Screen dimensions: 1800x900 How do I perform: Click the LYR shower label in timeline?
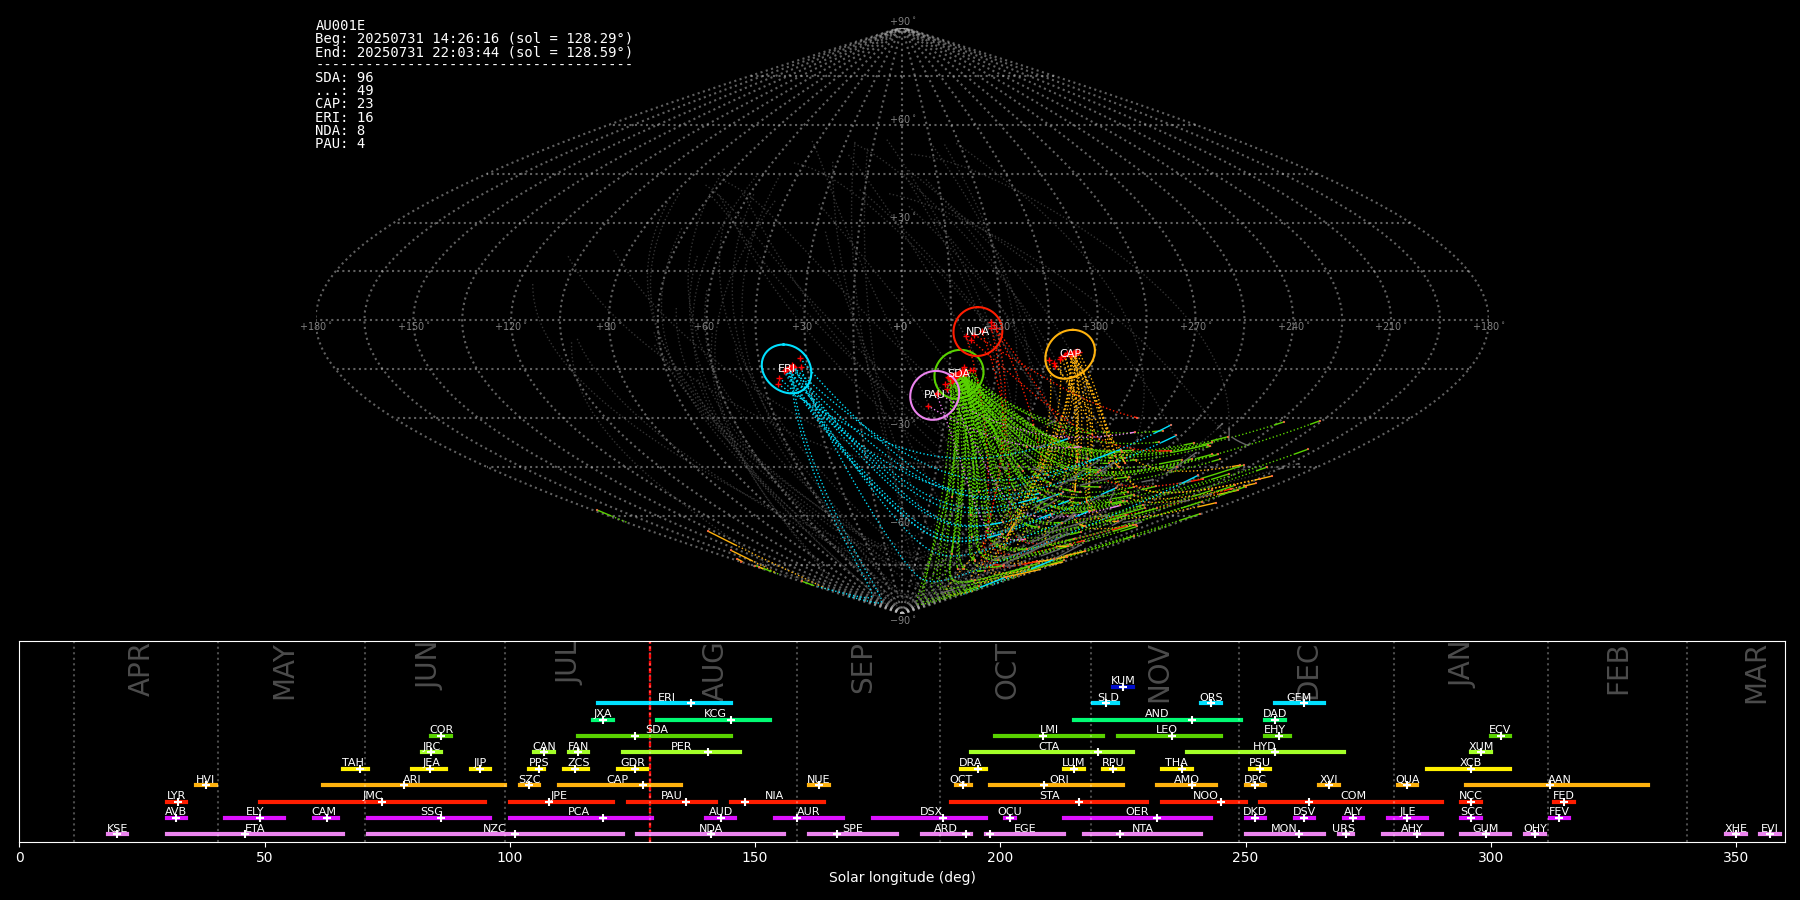(x=176, y=796)
